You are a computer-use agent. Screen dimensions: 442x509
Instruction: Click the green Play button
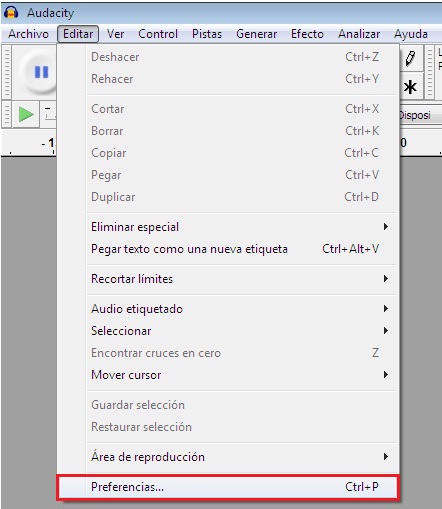pos(26,114)
